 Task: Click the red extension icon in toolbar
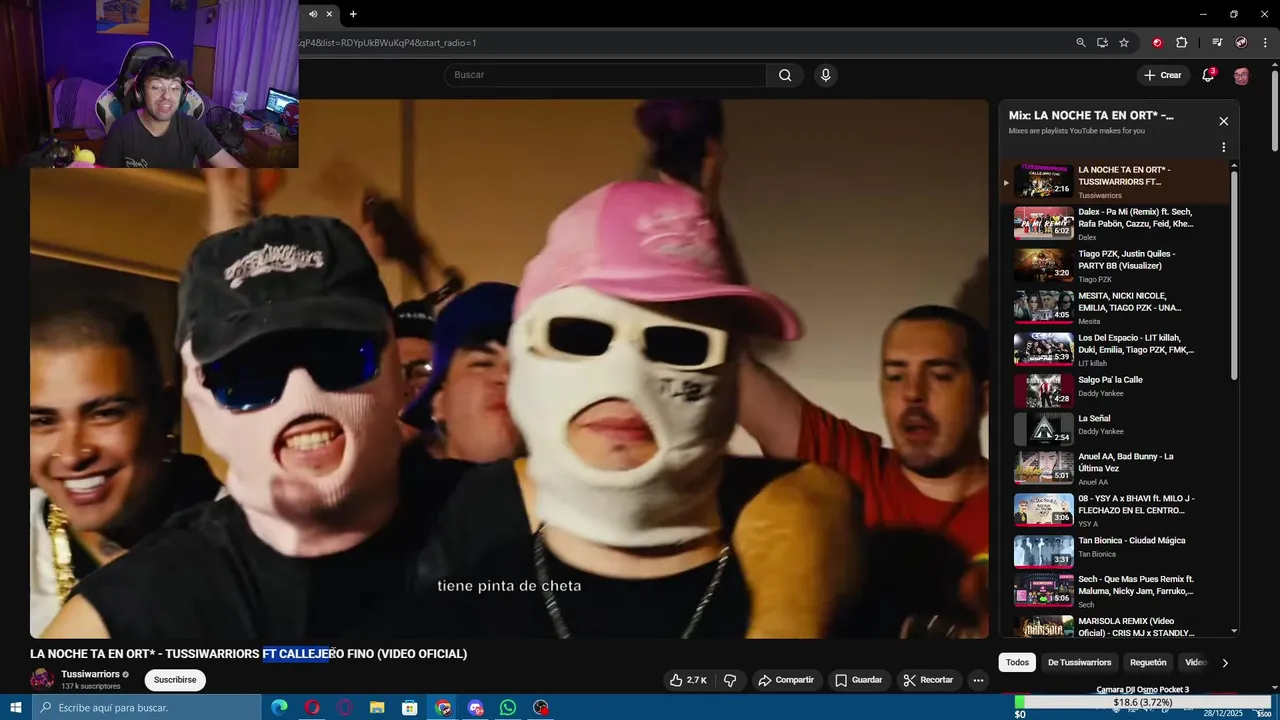[1157, 43]
